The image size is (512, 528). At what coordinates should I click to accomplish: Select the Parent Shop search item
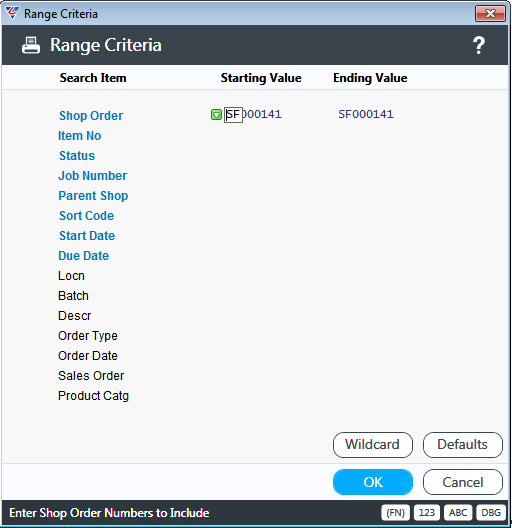93,196
